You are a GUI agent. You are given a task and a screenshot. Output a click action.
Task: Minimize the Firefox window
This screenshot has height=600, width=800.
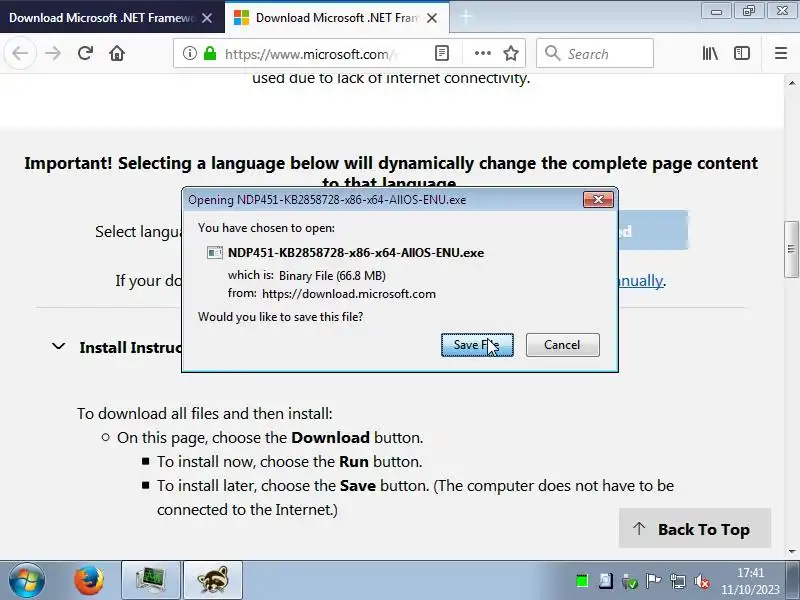point(716,11)
